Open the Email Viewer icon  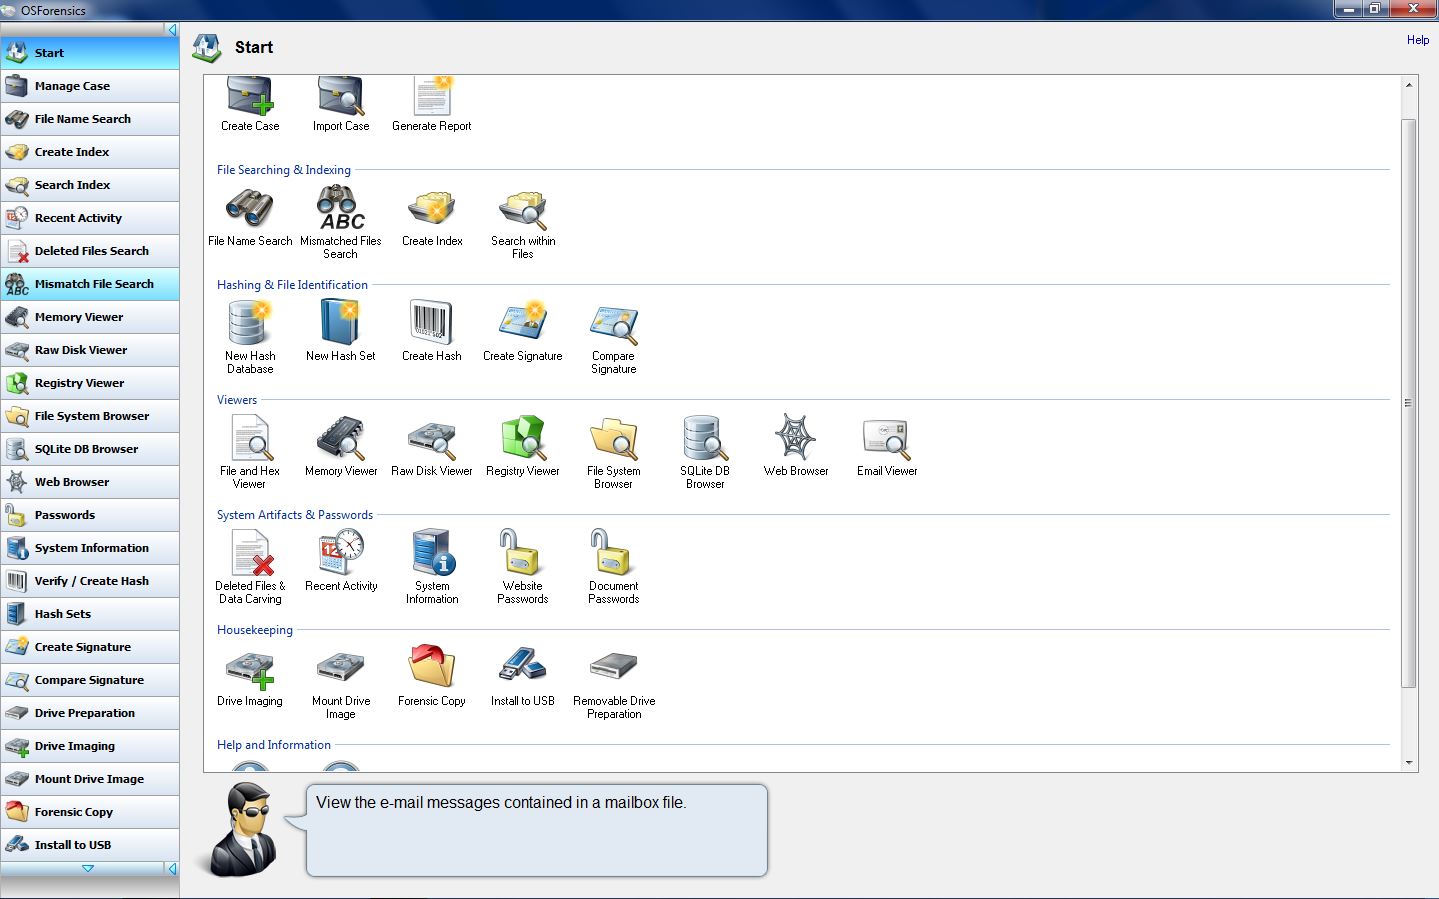point(887,437)
